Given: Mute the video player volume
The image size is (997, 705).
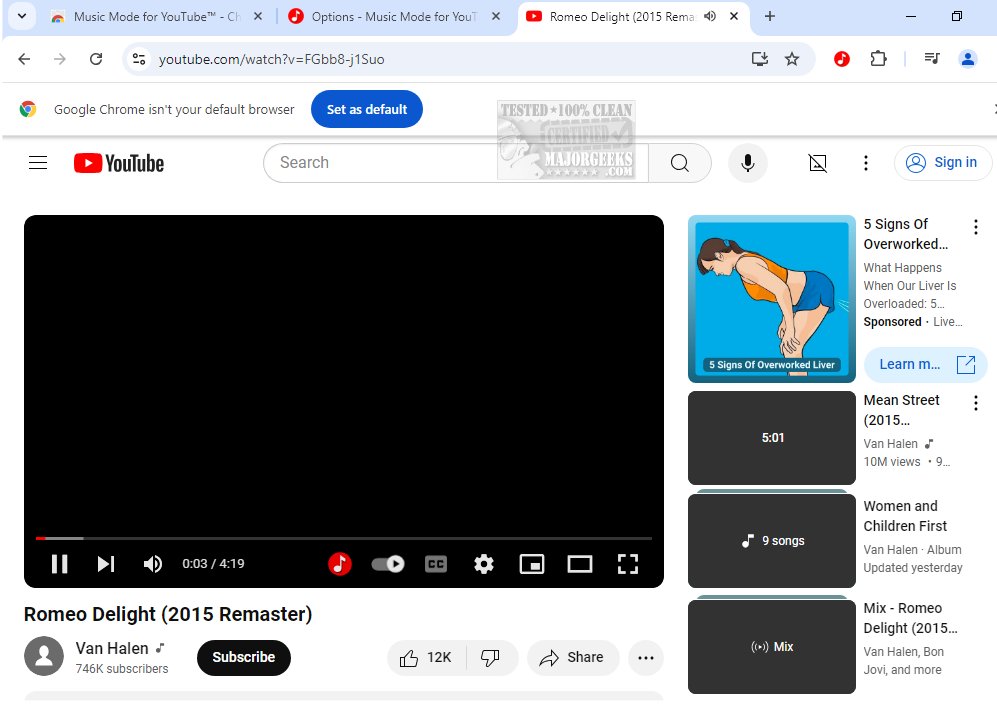Looking at the screenshot, I should 153,564.
